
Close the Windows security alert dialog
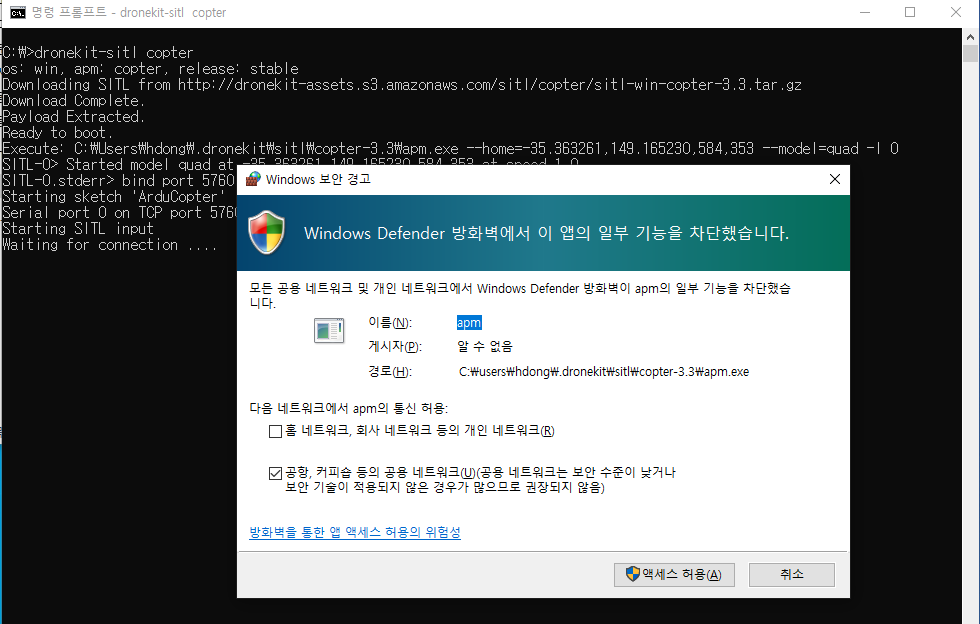(834, 179)
